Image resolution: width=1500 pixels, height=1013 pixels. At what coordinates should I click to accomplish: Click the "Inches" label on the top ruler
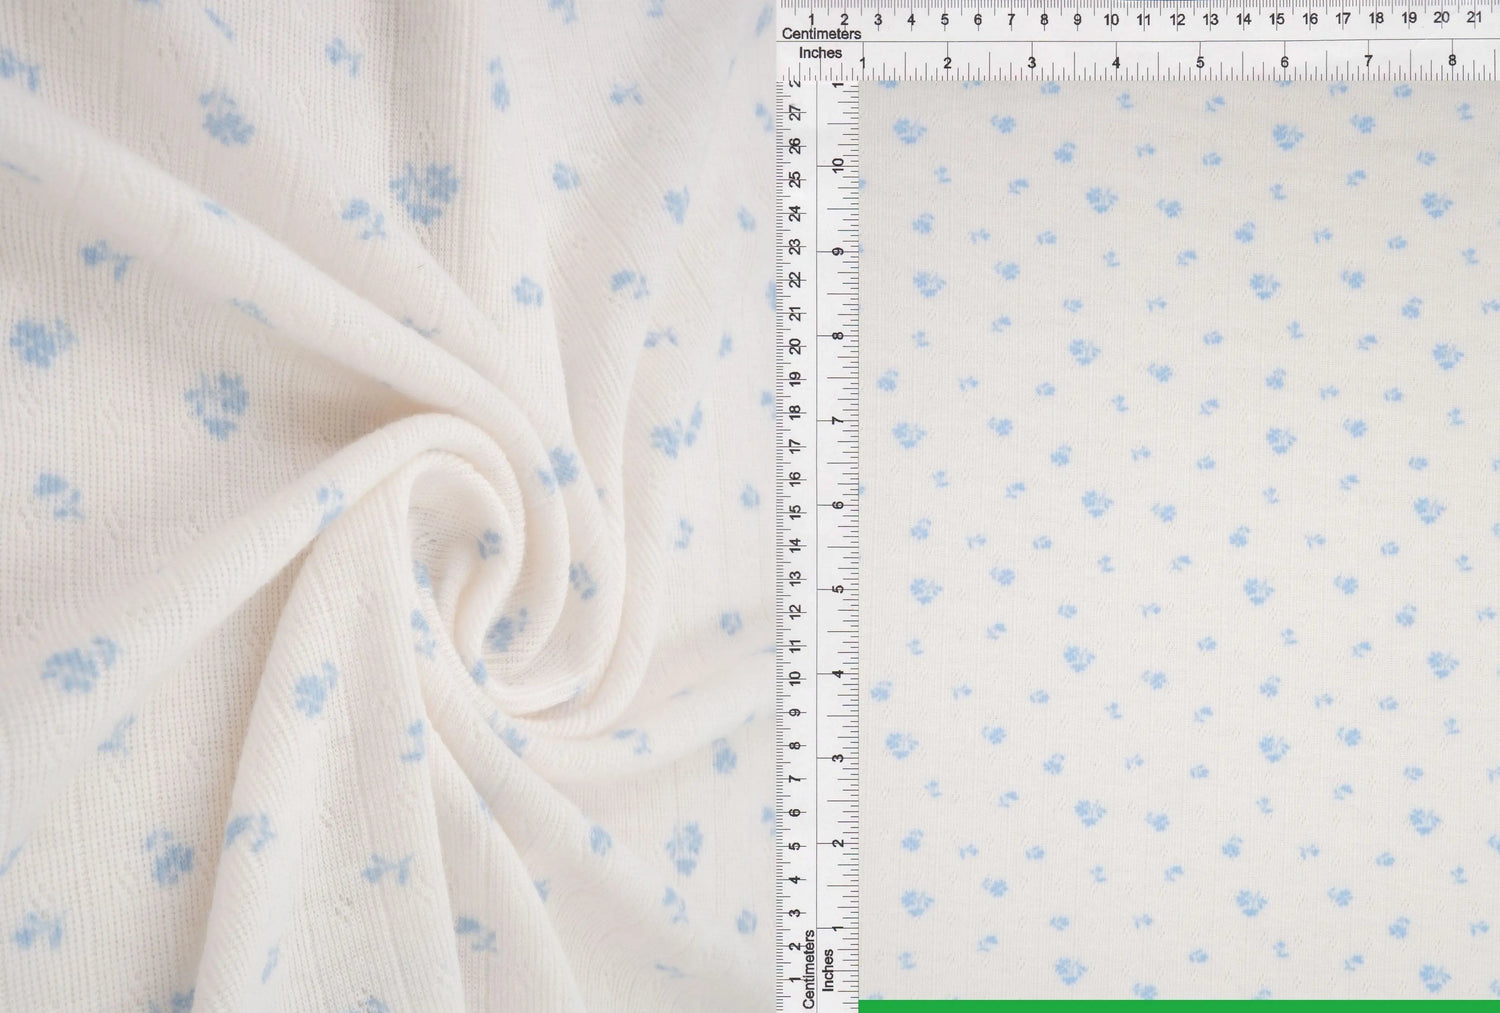point(820,53)
